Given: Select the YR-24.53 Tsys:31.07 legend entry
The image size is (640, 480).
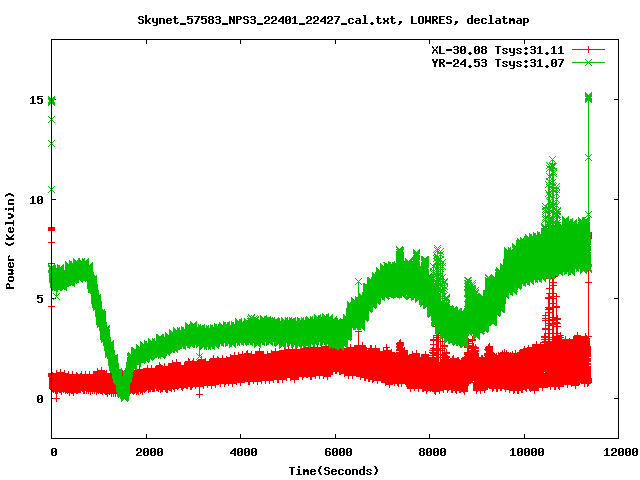Looking at the screenshot, I should pyautogui.click(x=498, y=63).
